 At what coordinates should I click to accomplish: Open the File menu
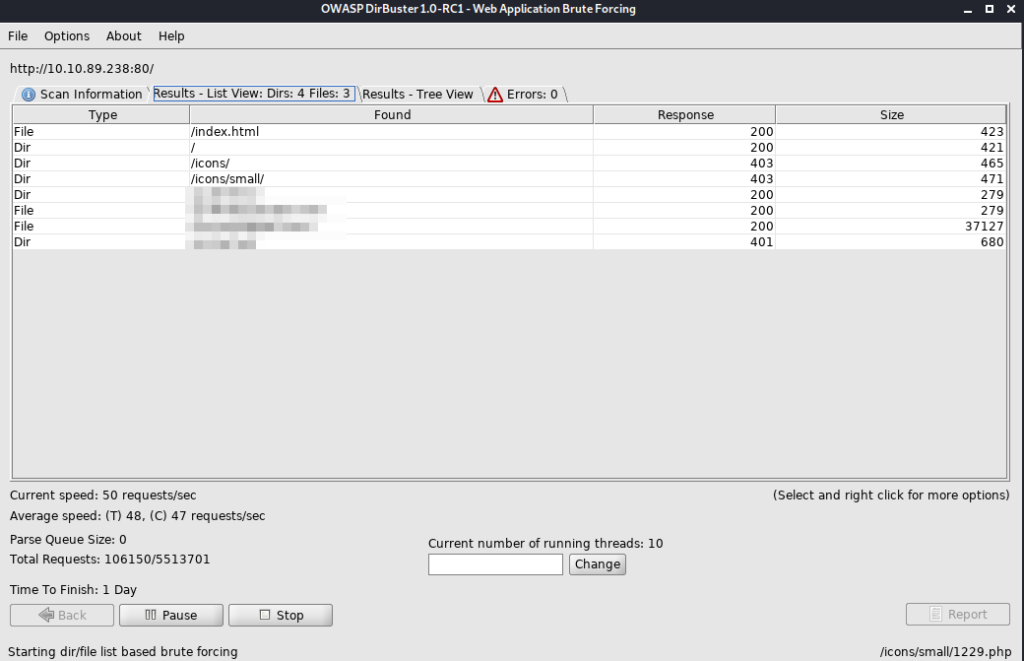click(x=17, y=36)
